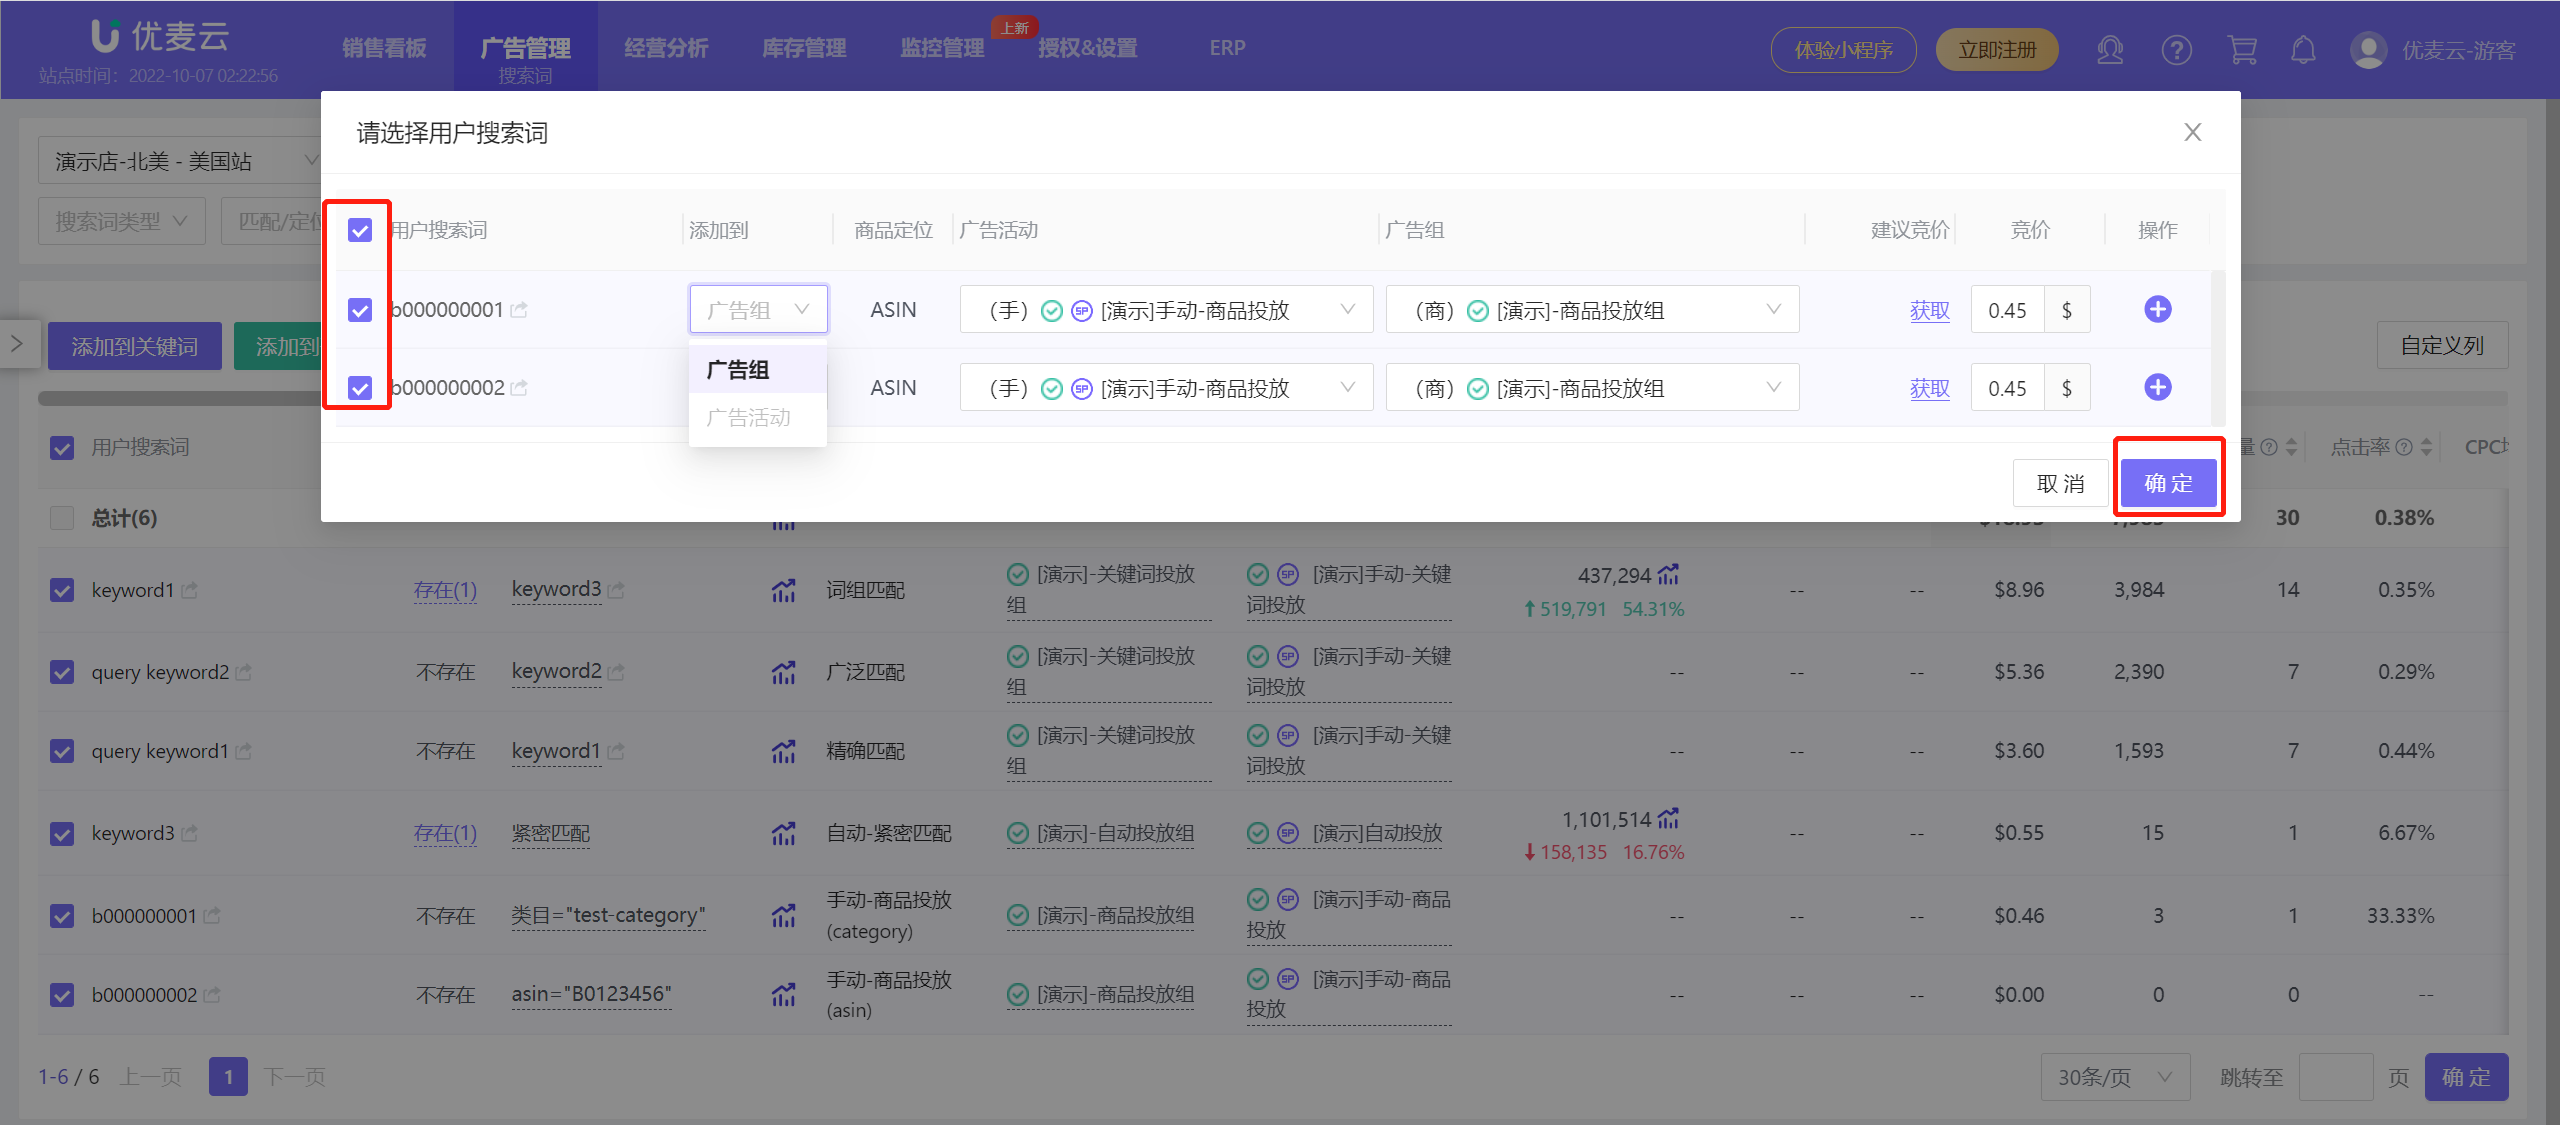
Task: Click 确定 button in dialog
Action: pyautogui.click(x=2168, y=484)
